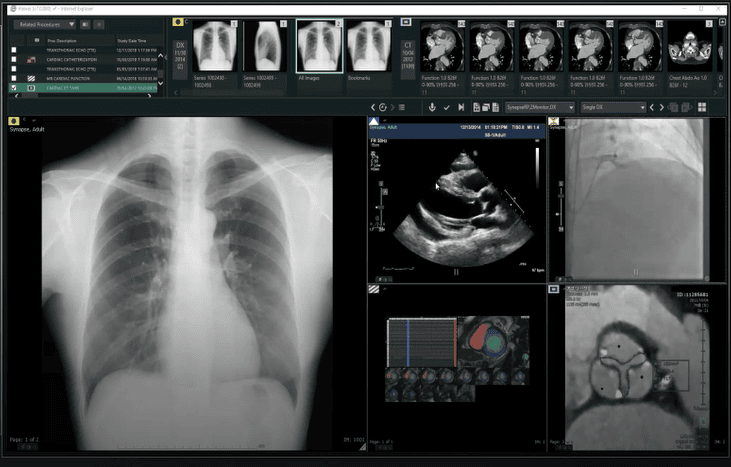Viewport: 731px width, 467px height.
Task: Start dictation with the microphone icon
Action: (432, 108)
